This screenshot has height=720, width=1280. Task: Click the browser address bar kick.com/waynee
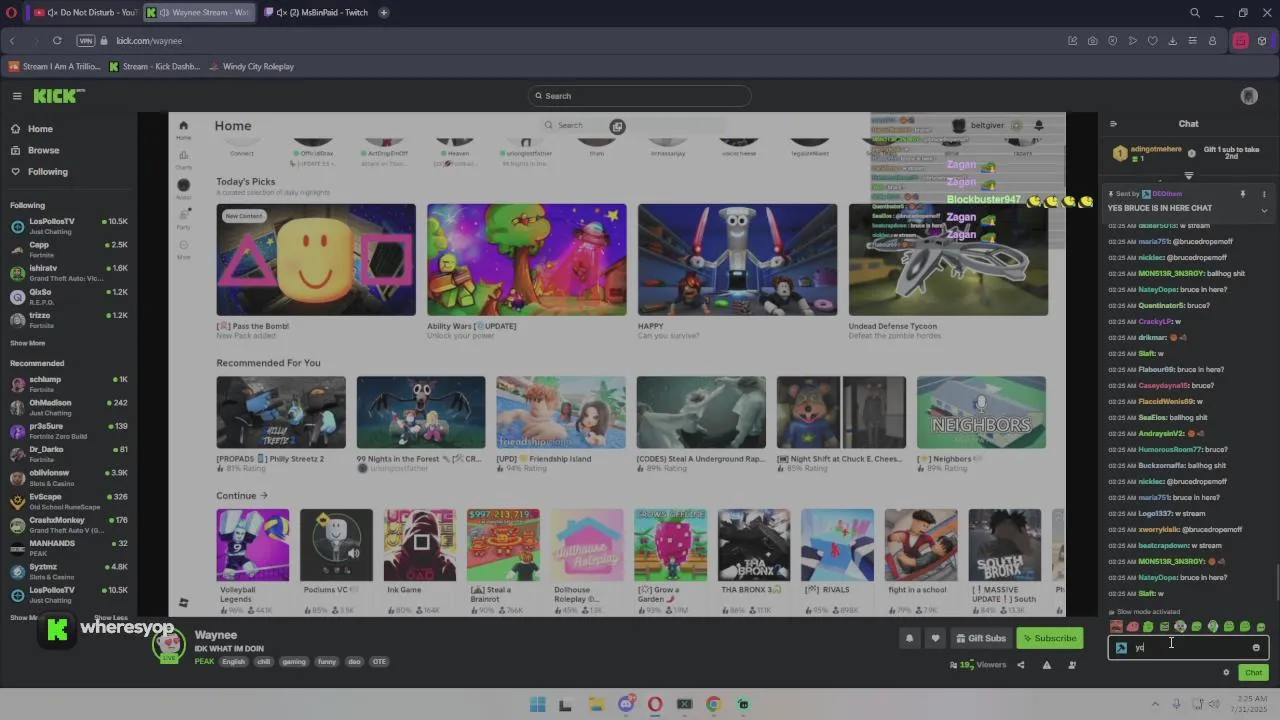tap(149, 41)
